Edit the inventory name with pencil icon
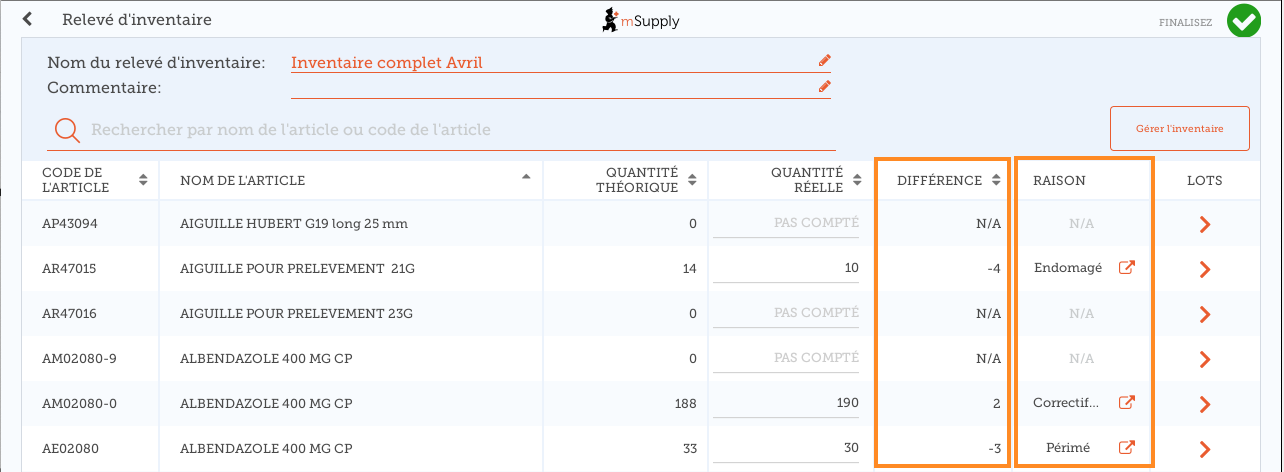 point(824,61)
